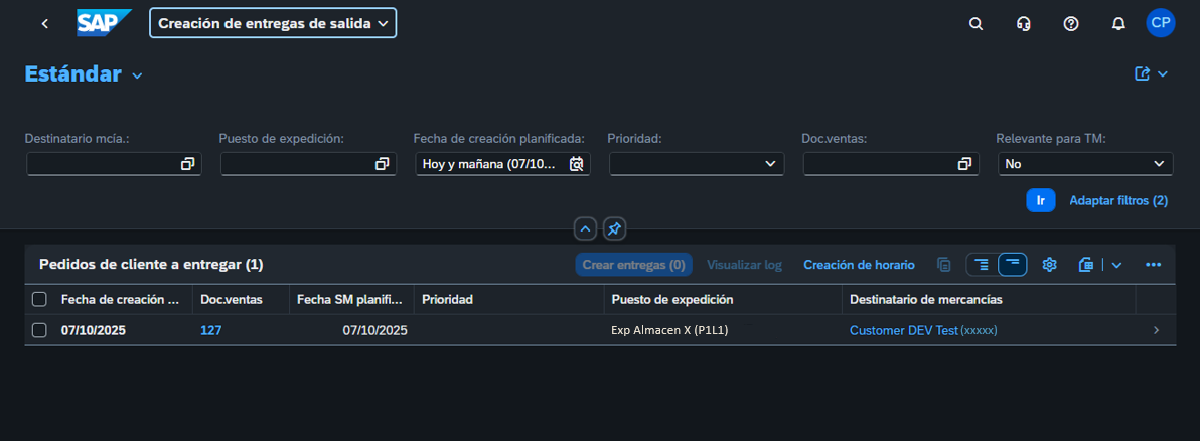Select the checkbox for row 07/10/2025
Screen dimensions: 1200x442
coord(39,330)
